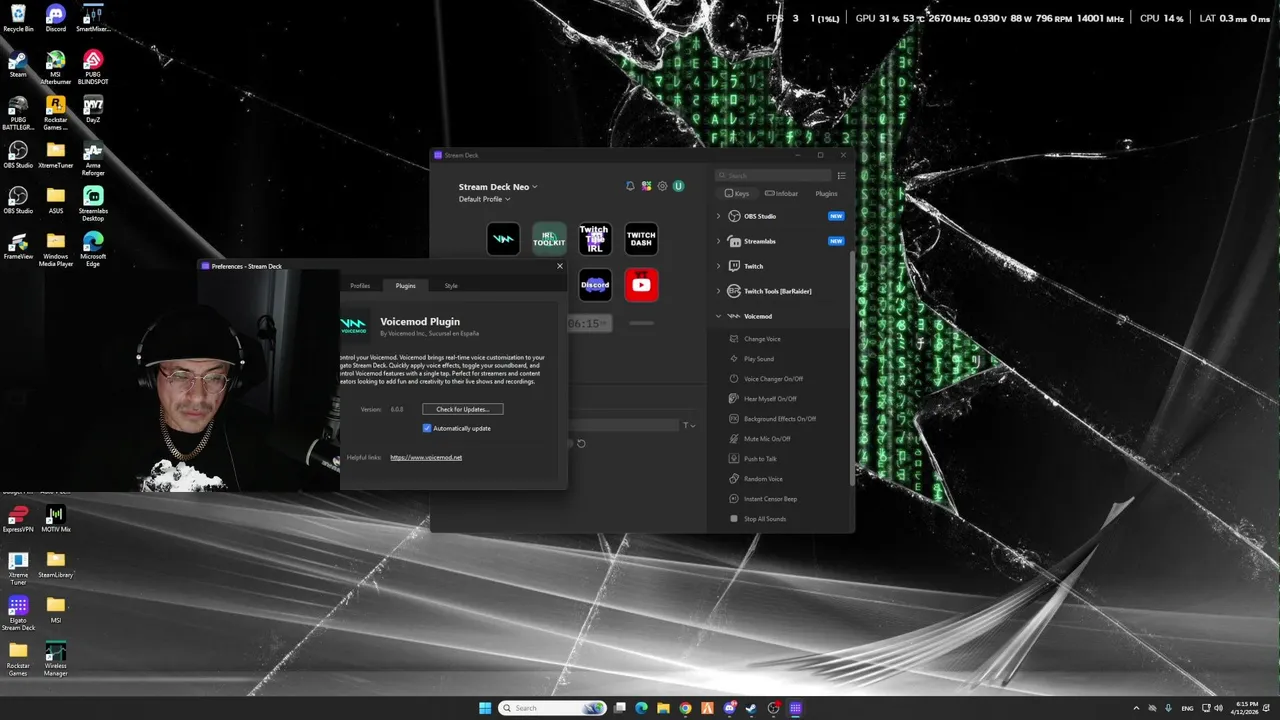Viewport: 1280px width, 720px height.
Task: Choose the Instant Censor Beep action
Action: [x=770, y=499]
